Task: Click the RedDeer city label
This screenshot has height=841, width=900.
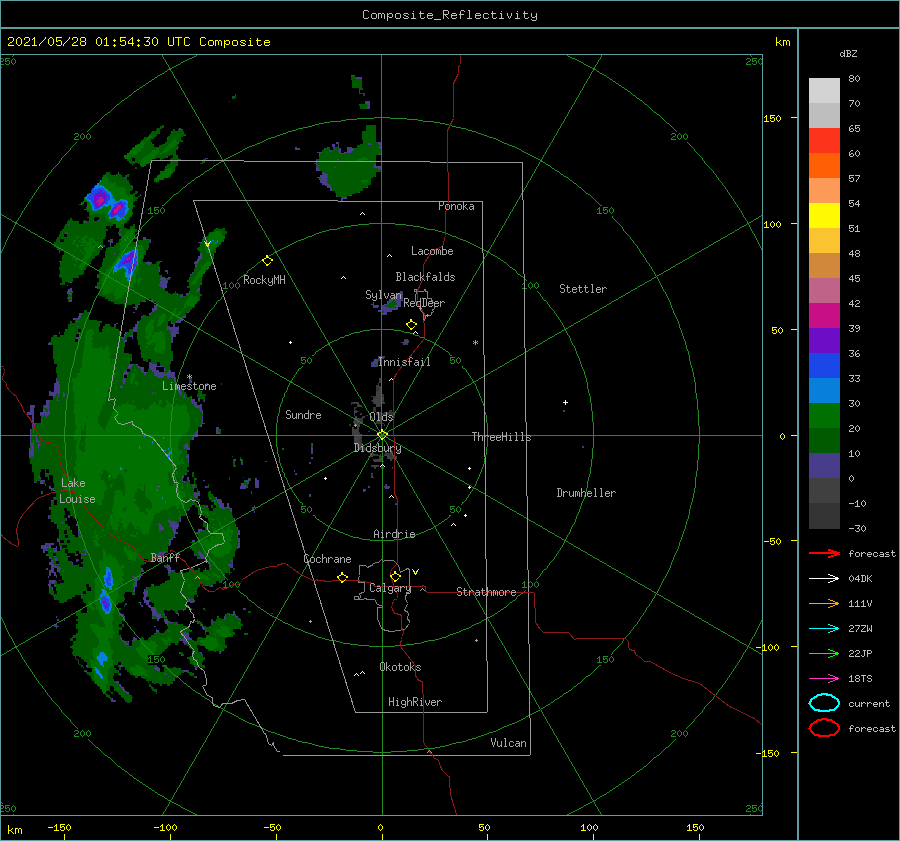Action: (x=424, y=303)
